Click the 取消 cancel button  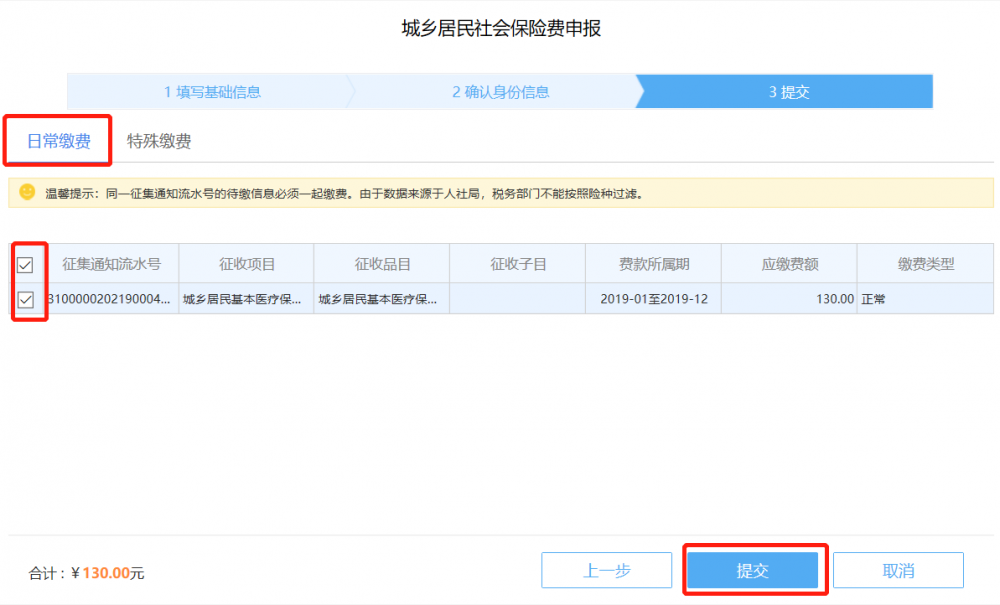point(898,570)
